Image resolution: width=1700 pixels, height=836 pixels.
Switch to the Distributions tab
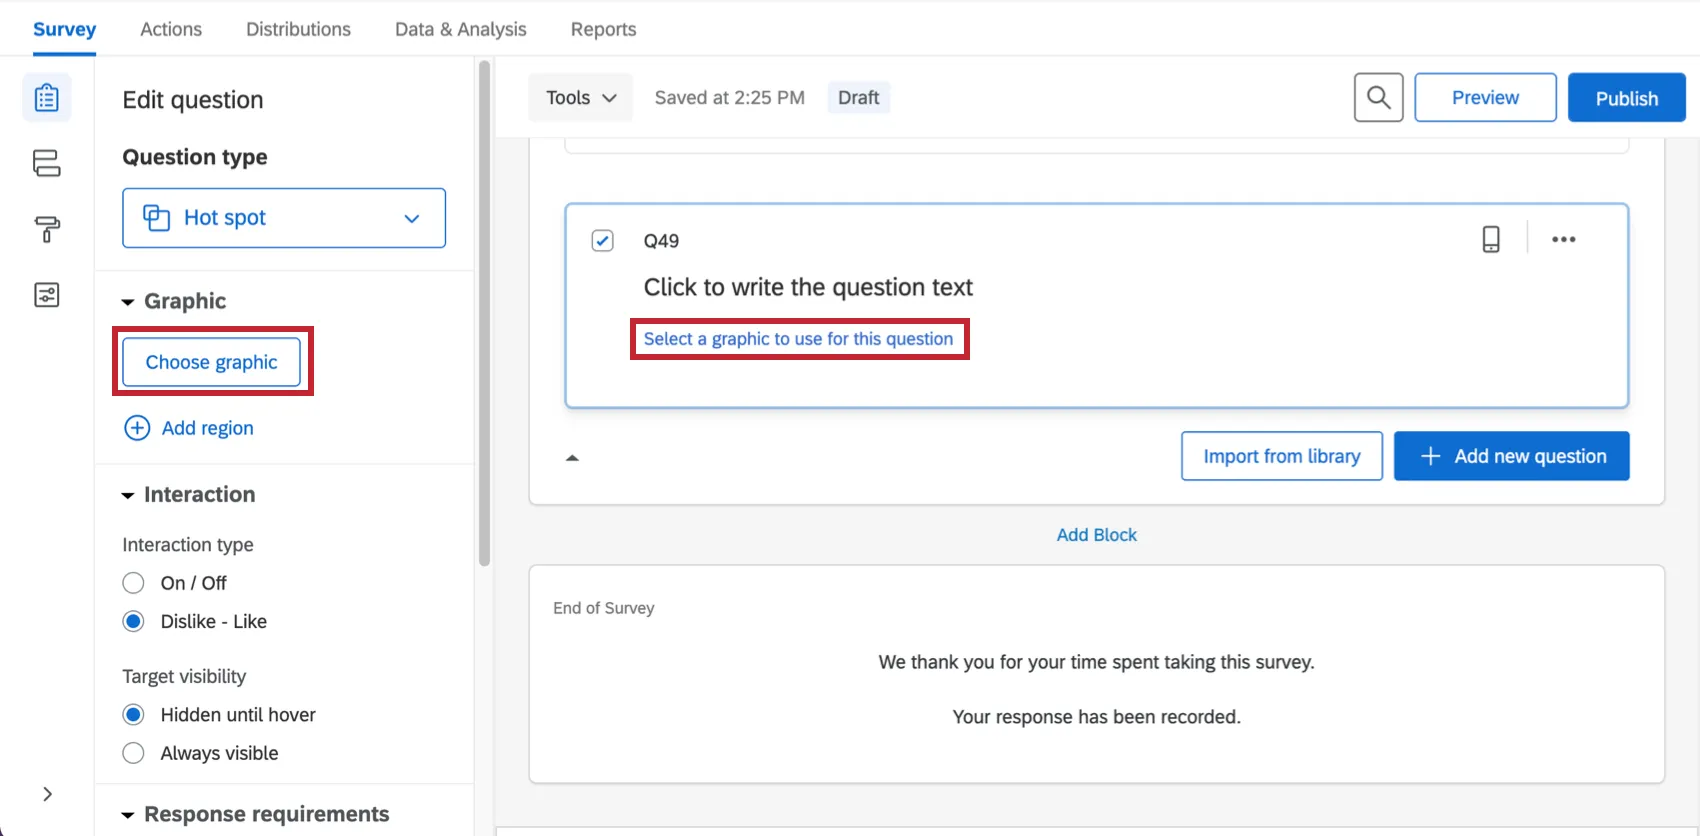(x=298, y=29)
